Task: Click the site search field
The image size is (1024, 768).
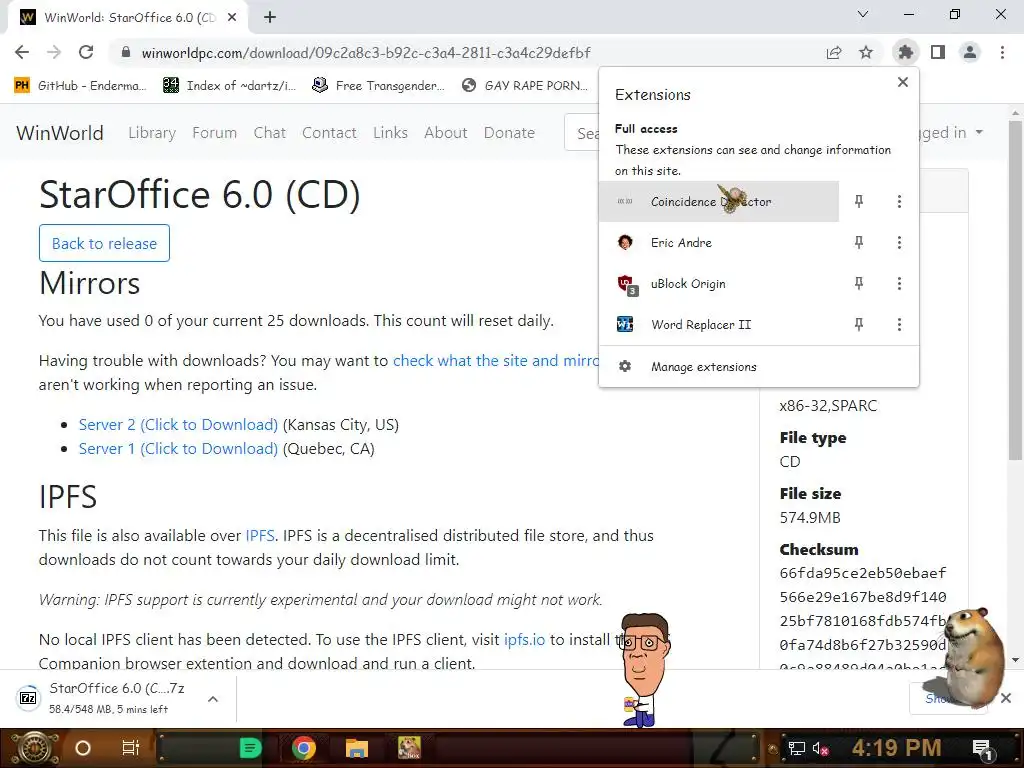Action: (582, 133)
